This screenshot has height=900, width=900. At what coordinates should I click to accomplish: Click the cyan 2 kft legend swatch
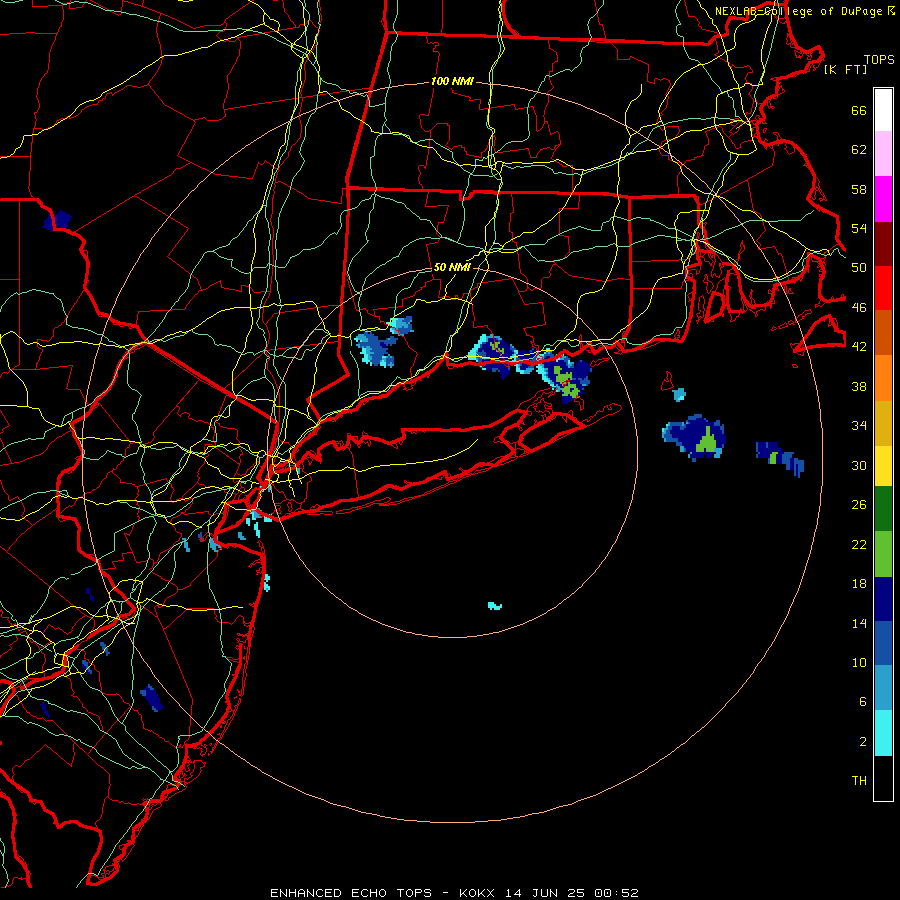click(883, 733)
